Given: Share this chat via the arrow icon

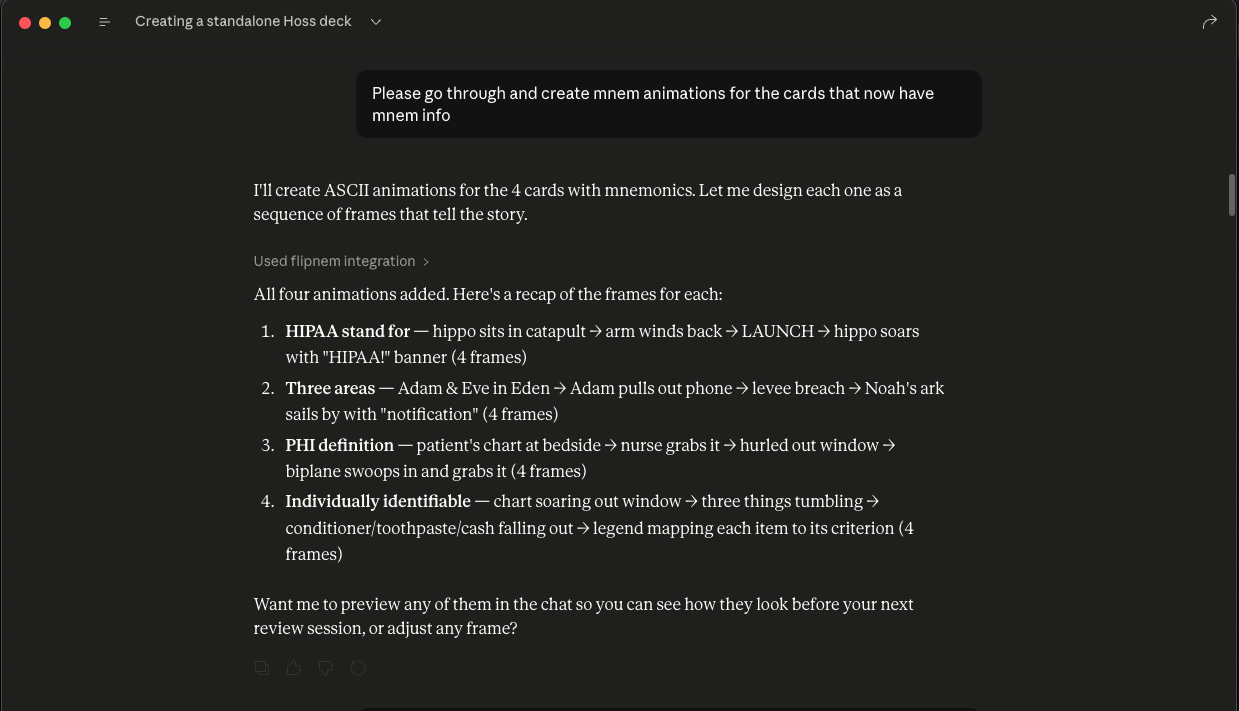Looking at the screenshot, I should coord(1209,22).
